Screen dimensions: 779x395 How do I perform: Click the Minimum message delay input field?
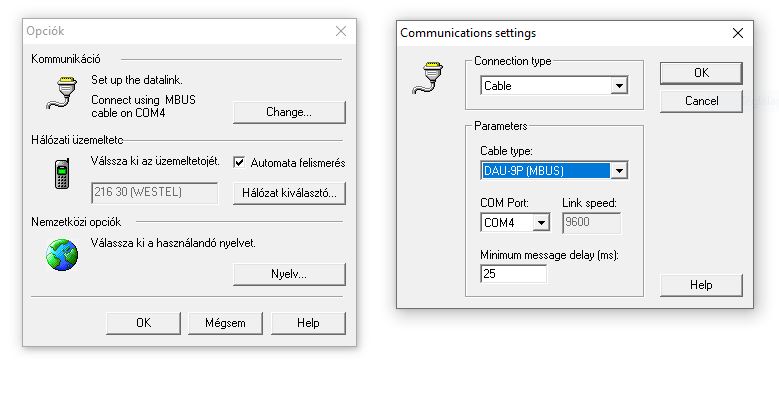click(514, 274)
